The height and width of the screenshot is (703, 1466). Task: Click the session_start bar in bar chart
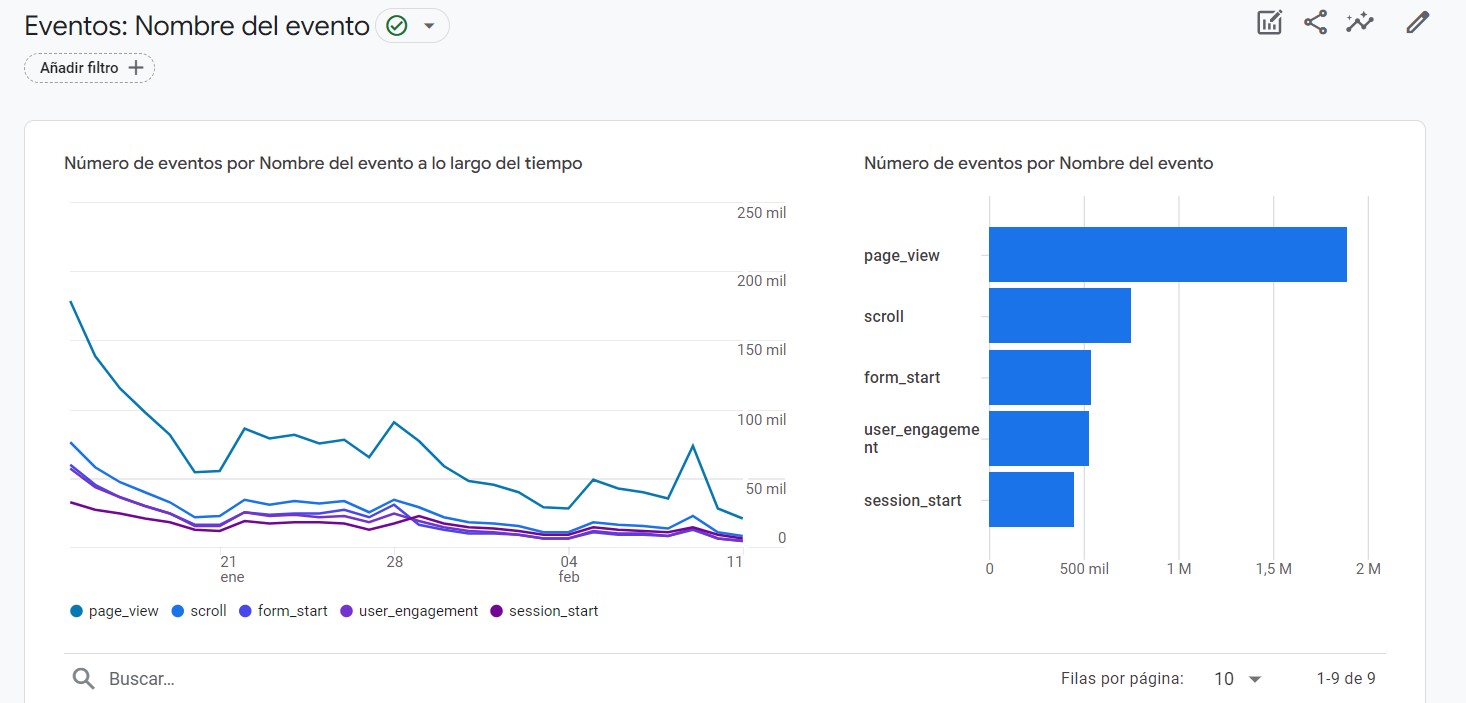[1031, 500]
